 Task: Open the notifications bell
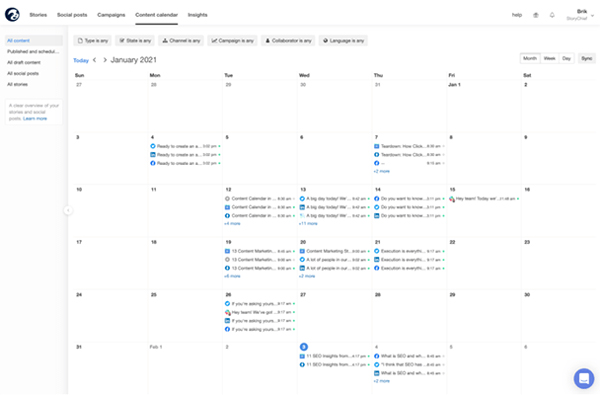pyautogui.click(x=552, y=15)
